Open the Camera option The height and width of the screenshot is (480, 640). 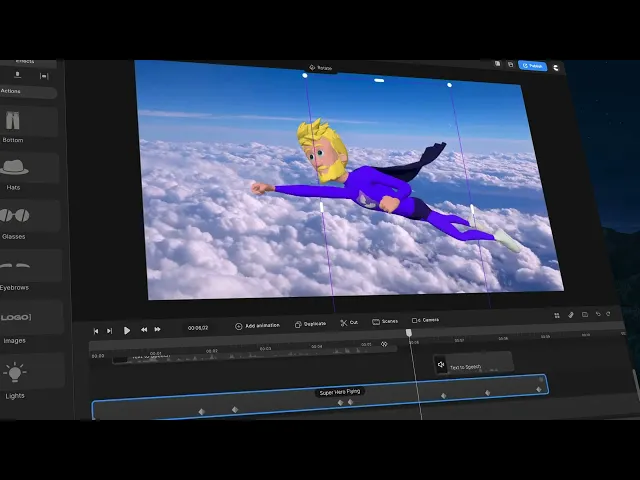(x=425, y=320)
